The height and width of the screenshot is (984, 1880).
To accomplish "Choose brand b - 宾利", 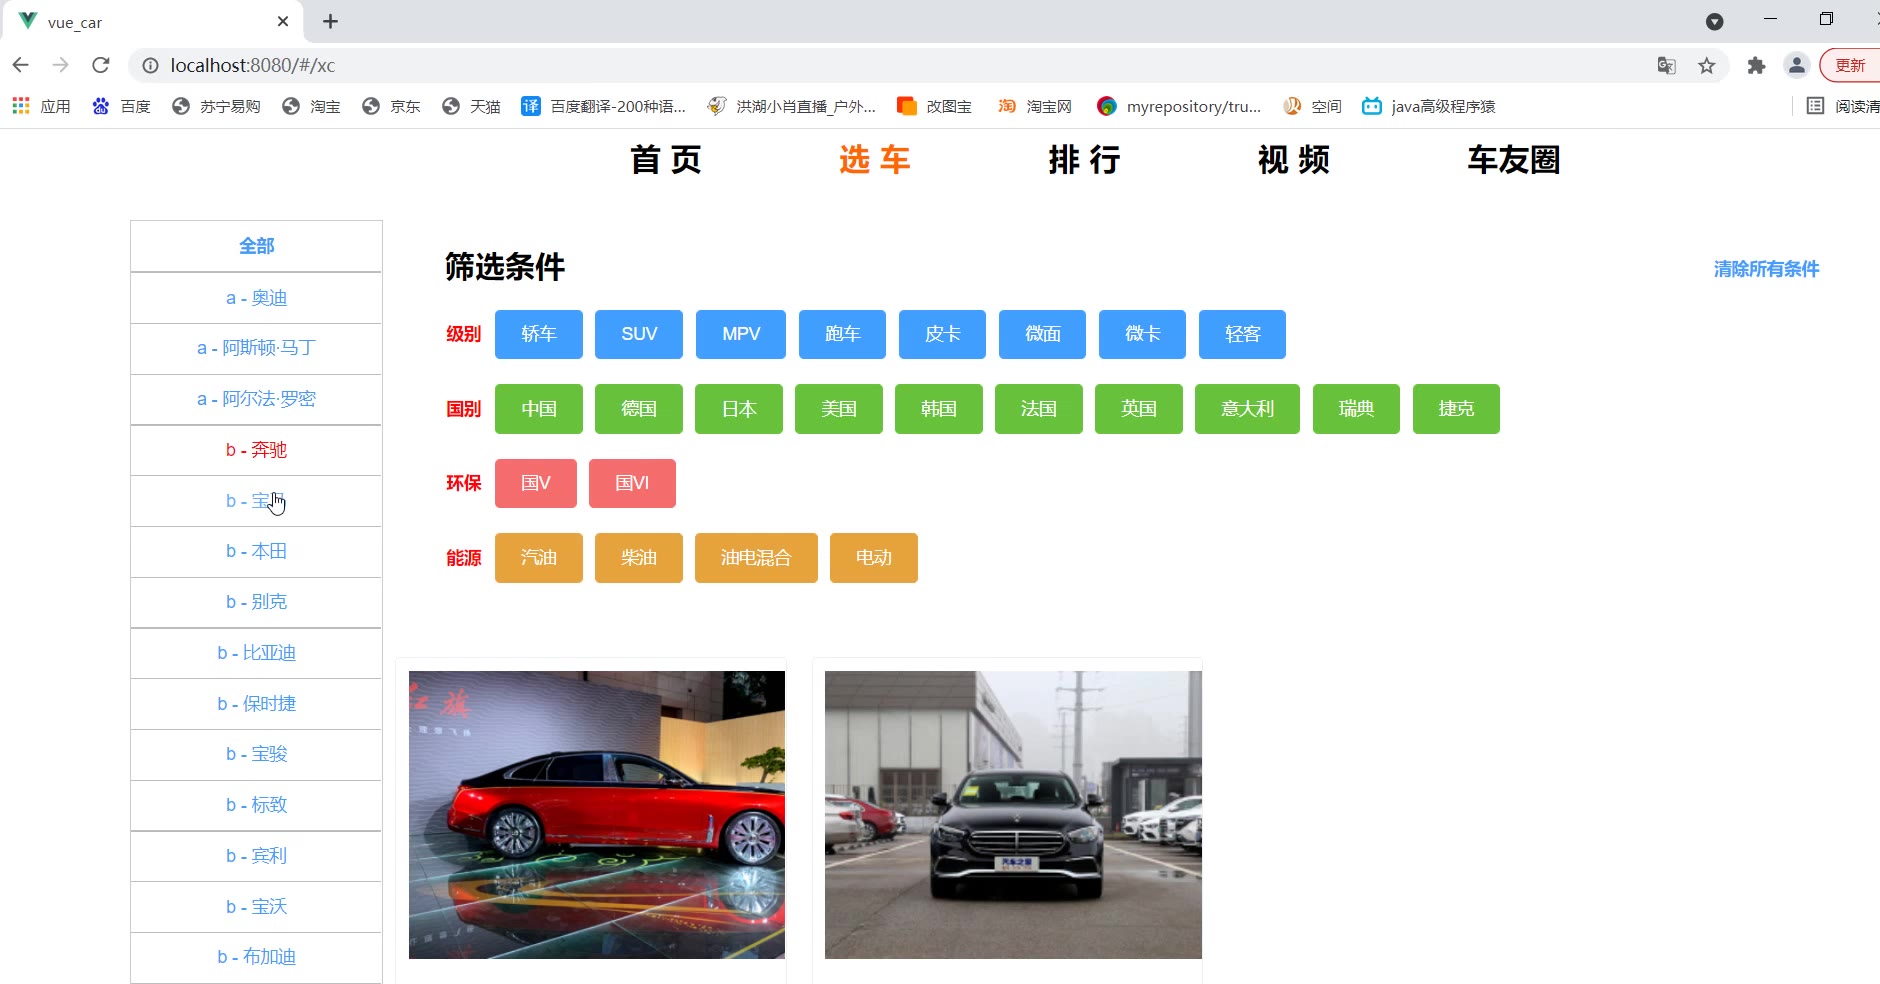I will click(x=256, y=856).
